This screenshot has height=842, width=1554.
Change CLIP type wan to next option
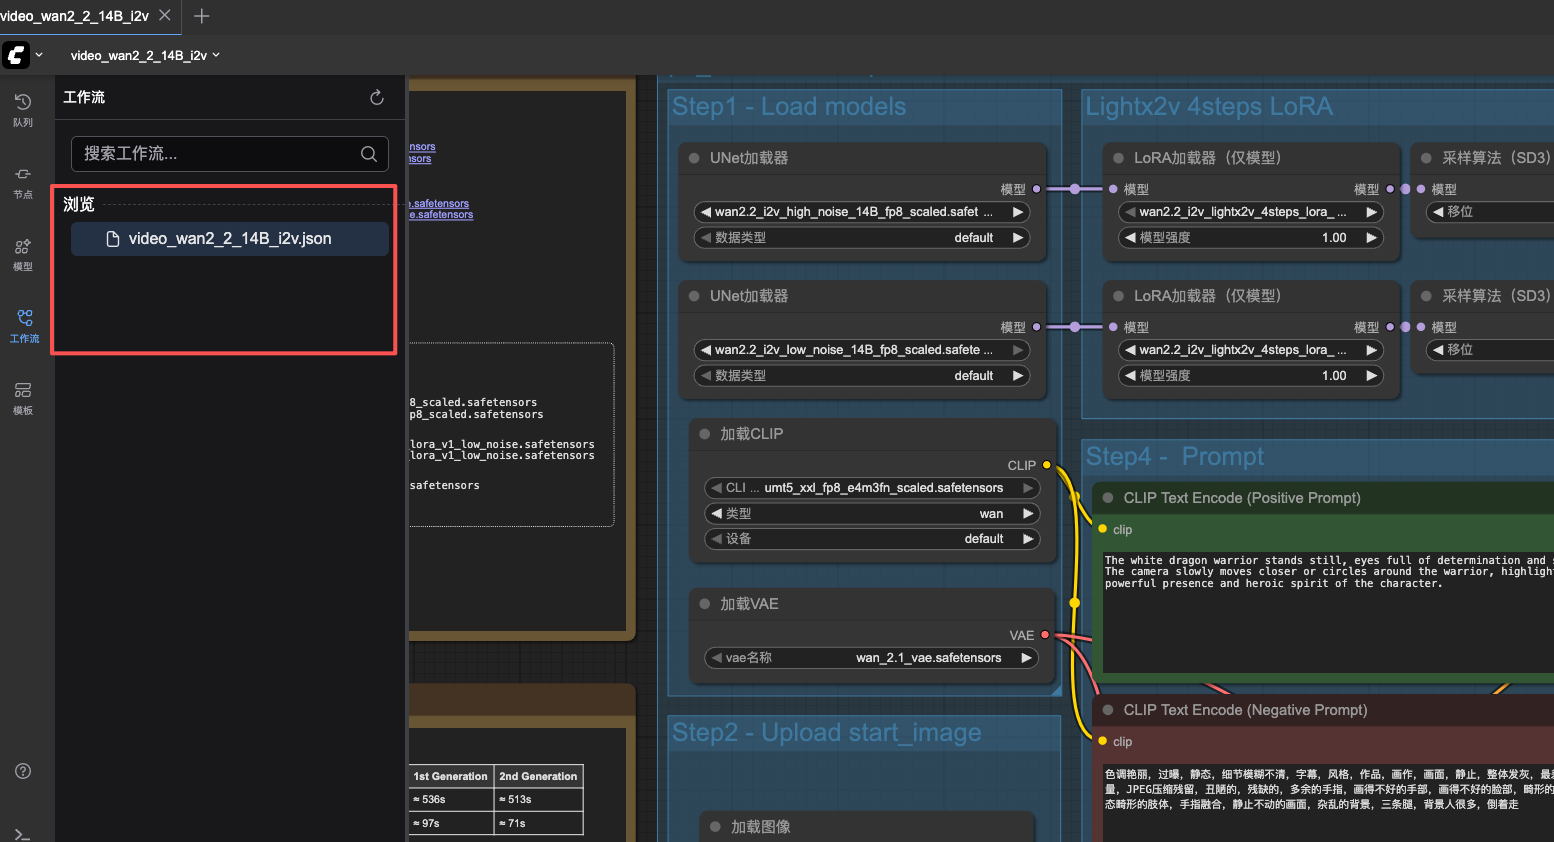click(x=1027, y=514)
